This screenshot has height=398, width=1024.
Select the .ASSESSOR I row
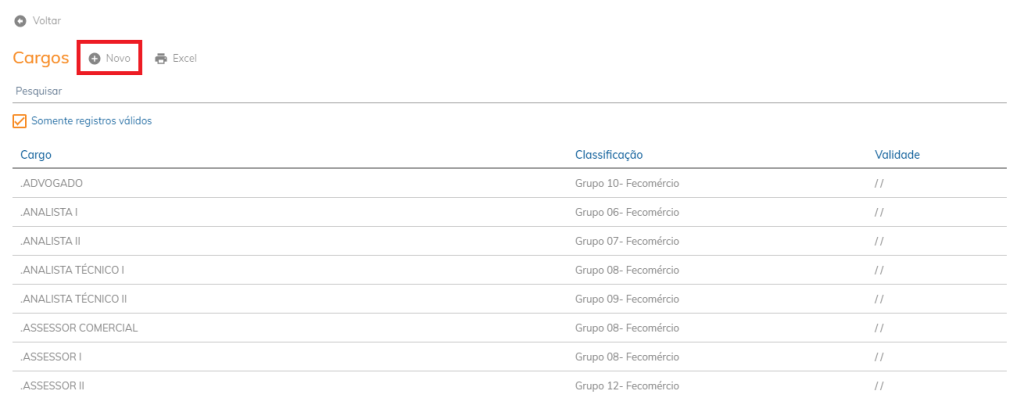[509, 357]
